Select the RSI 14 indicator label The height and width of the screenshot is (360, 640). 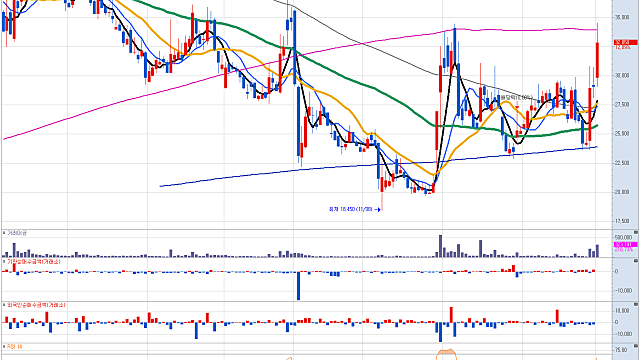(15, 347)
